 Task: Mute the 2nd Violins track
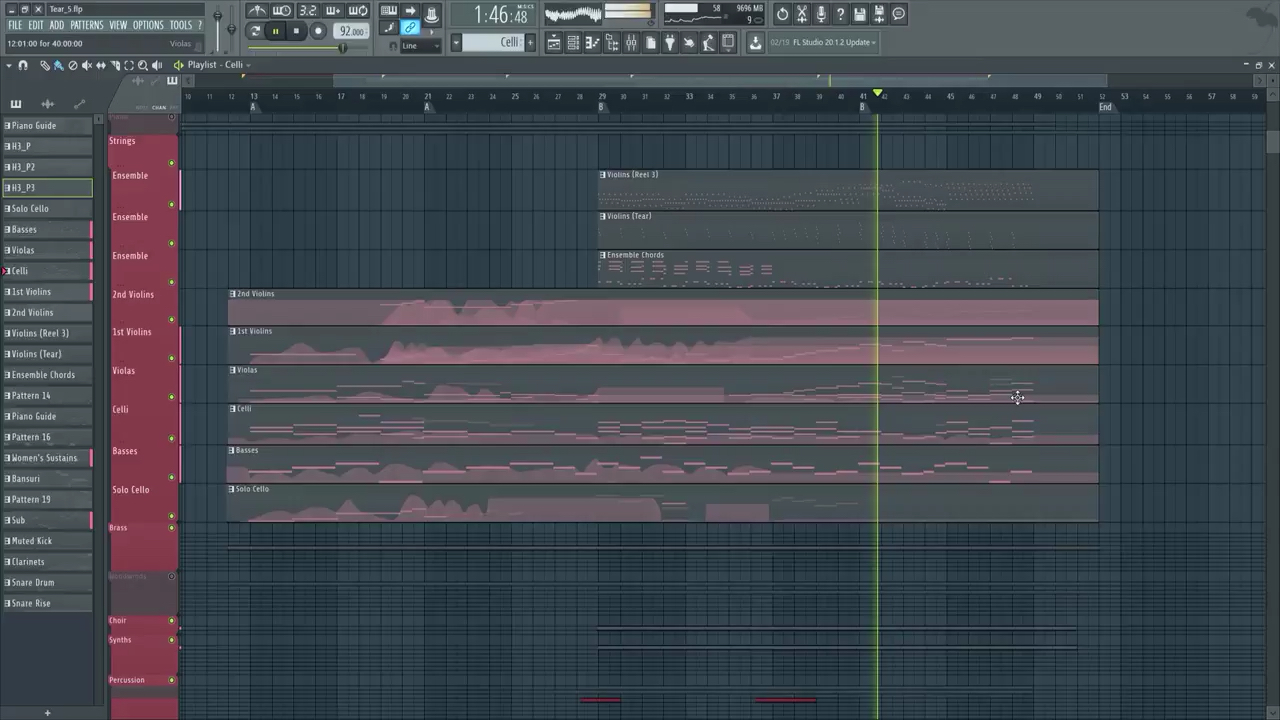(172, 320)
